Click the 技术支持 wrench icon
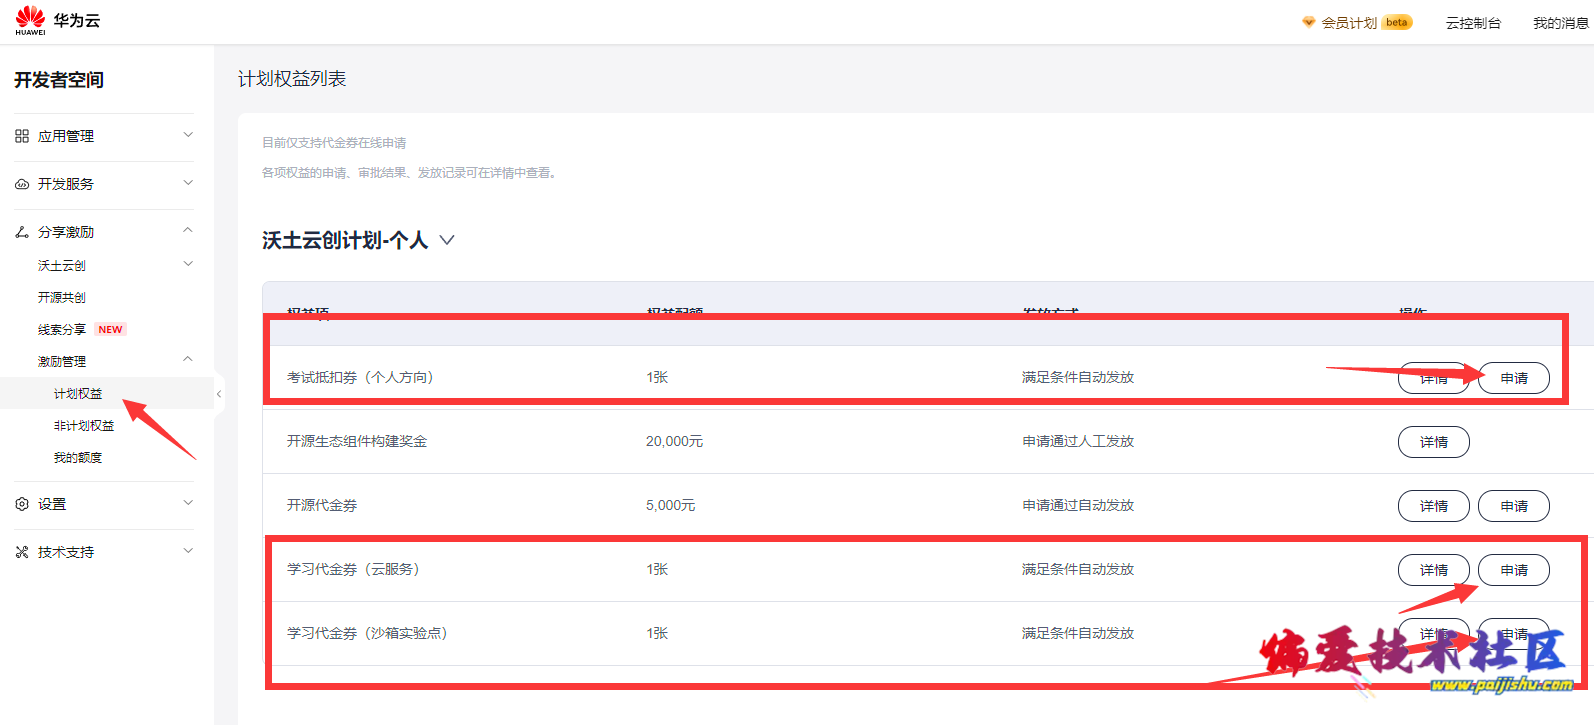This screenshot has height=725, width=1594. click(x=22, y=552)
